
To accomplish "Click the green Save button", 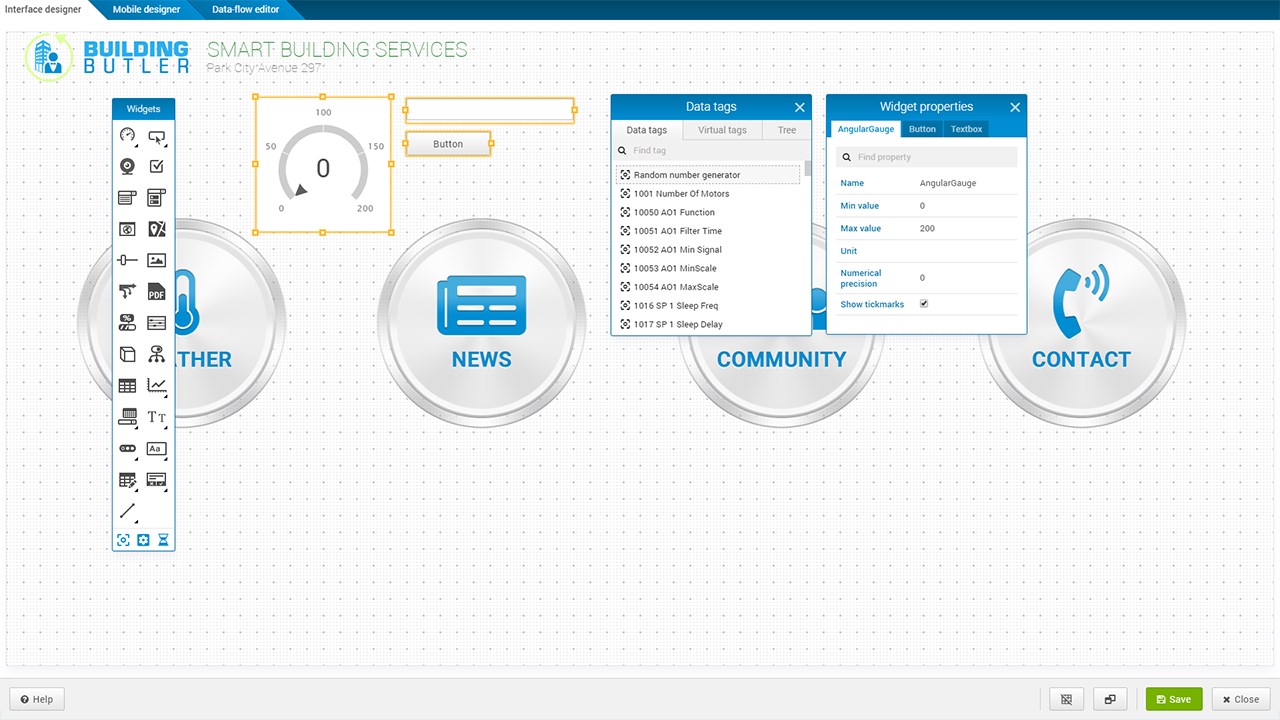I will pyautogui.click(x=1174, y=699).
